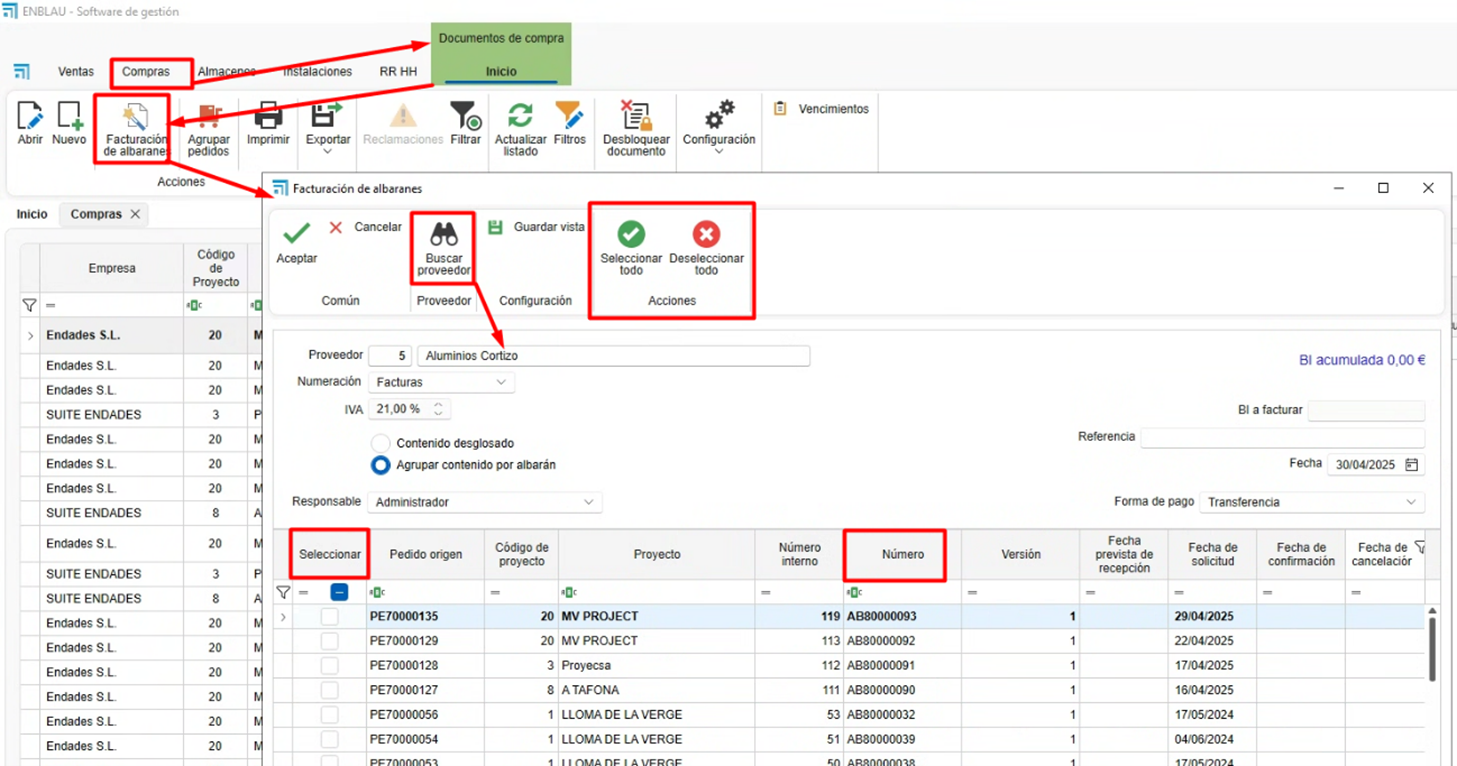Click Deseleccionar todo red icon
The height and width of the screenshot is (766, 1457).
(x=706, y=233)
